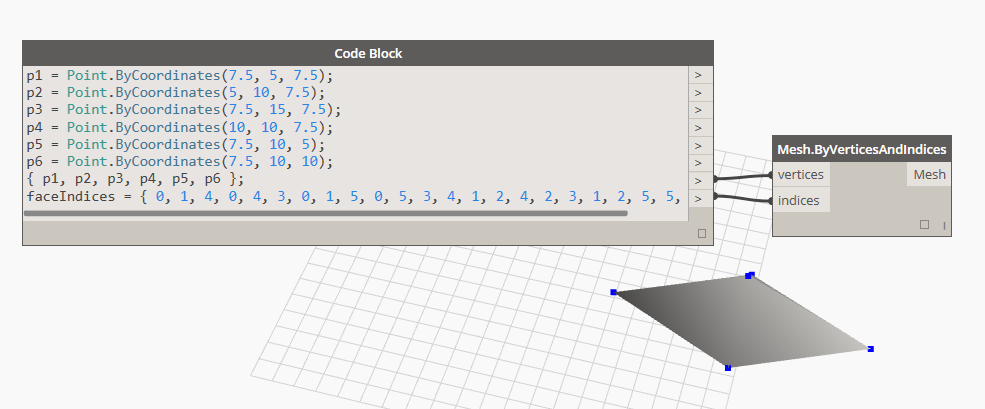
Task: Click the { p1, p2, p3, p4, p5, p6 } line
Action: (135, 179)
